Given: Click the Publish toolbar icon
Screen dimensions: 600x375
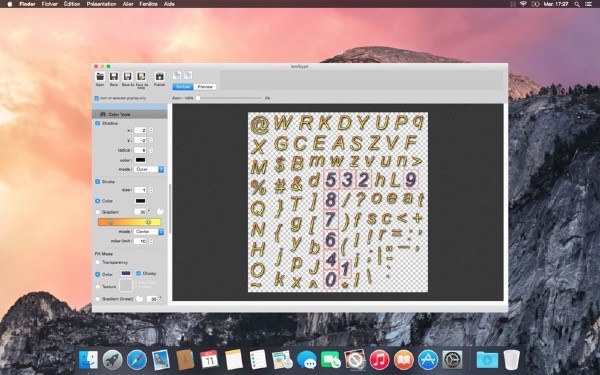Looking at the screenshot, I should [160, 77].
